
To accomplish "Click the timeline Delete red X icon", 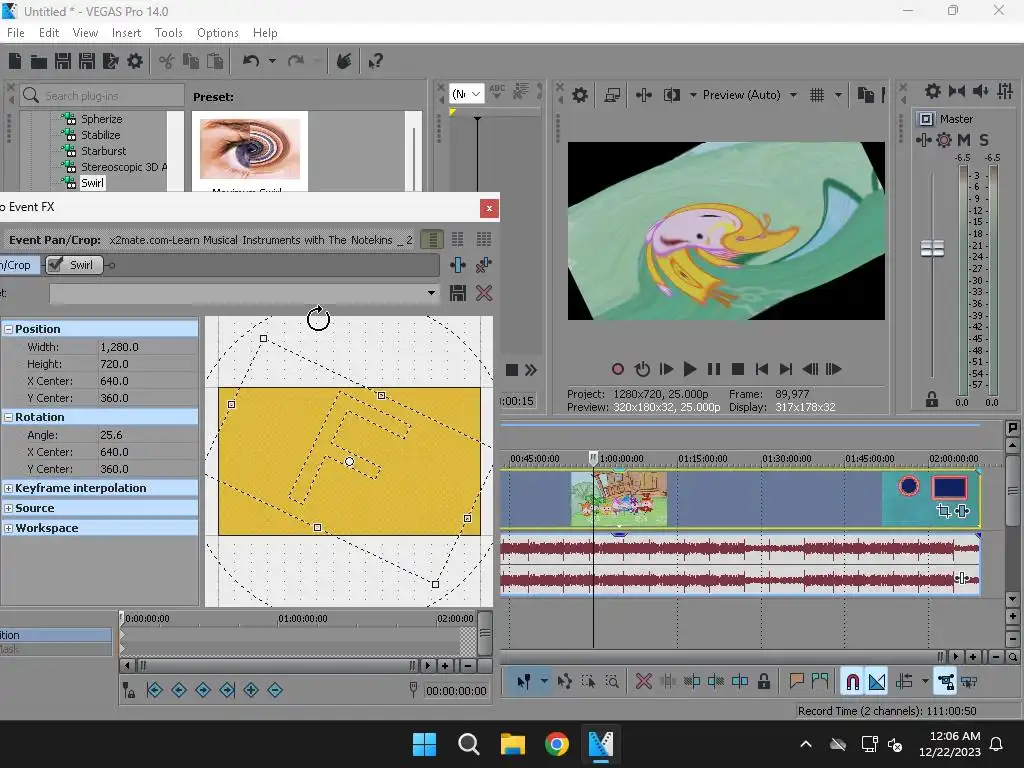I will click(x=643, y=682).
